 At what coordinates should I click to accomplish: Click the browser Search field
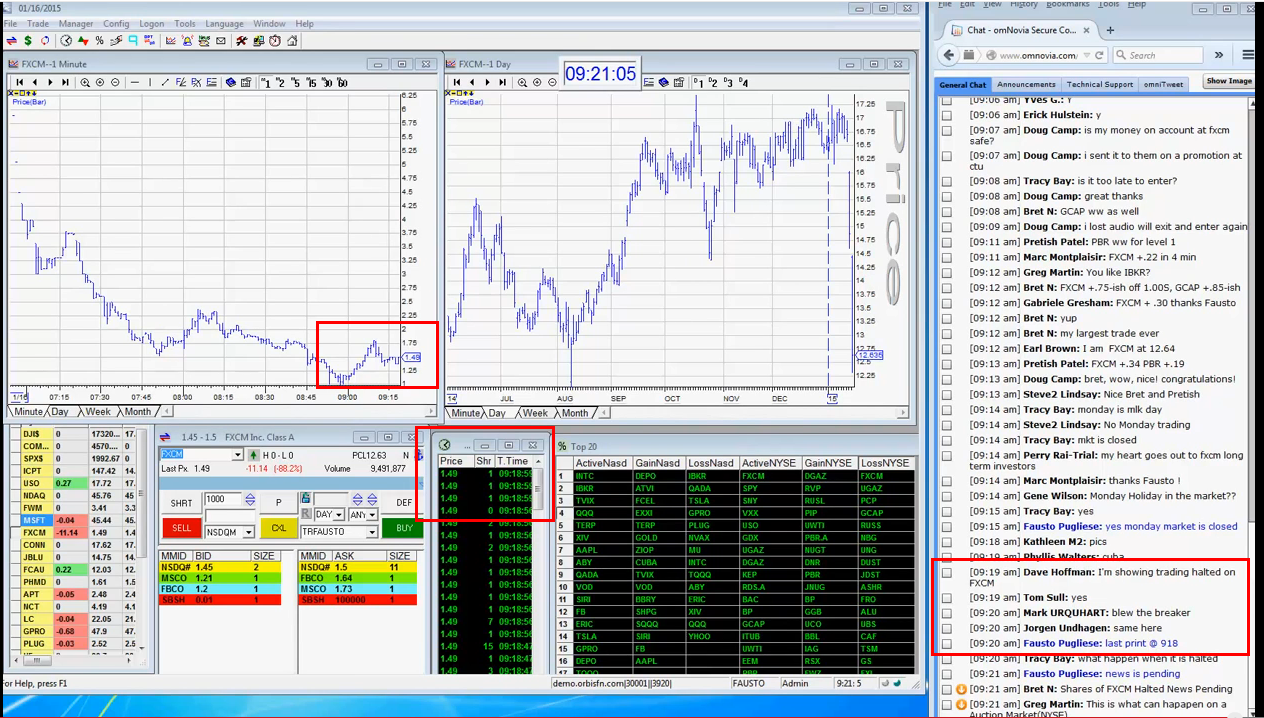click(1158, 55)
